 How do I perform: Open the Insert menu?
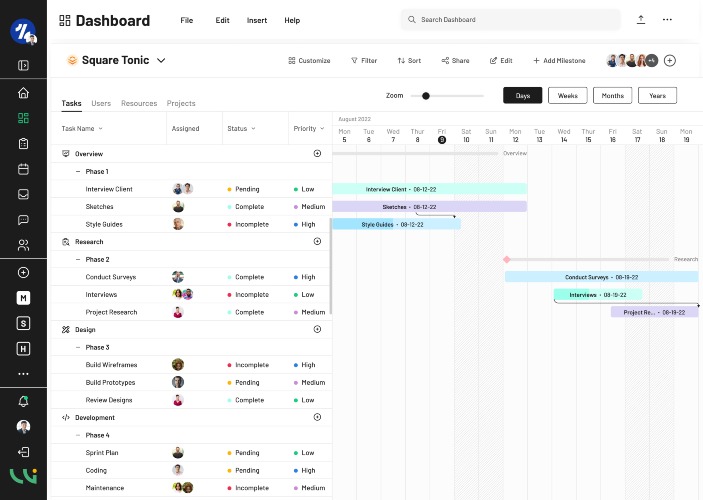tap(257, 20)
